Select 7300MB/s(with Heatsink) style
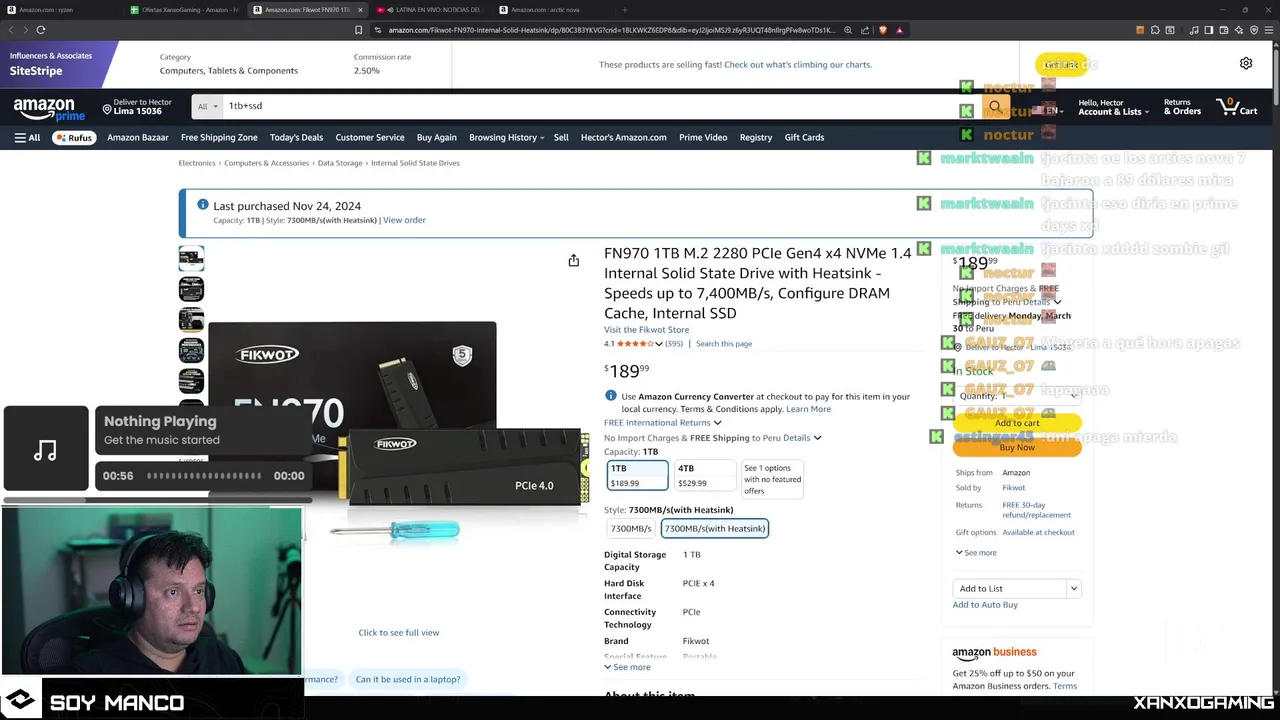The height and width of the screenshot is (720, 1280). pos(715,528)
